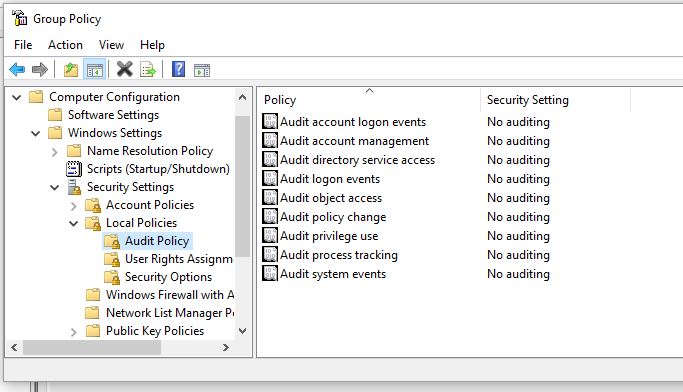
Task: Click the tree pane vertical scrollbar thumb
Action: click(x=243, y=186)
